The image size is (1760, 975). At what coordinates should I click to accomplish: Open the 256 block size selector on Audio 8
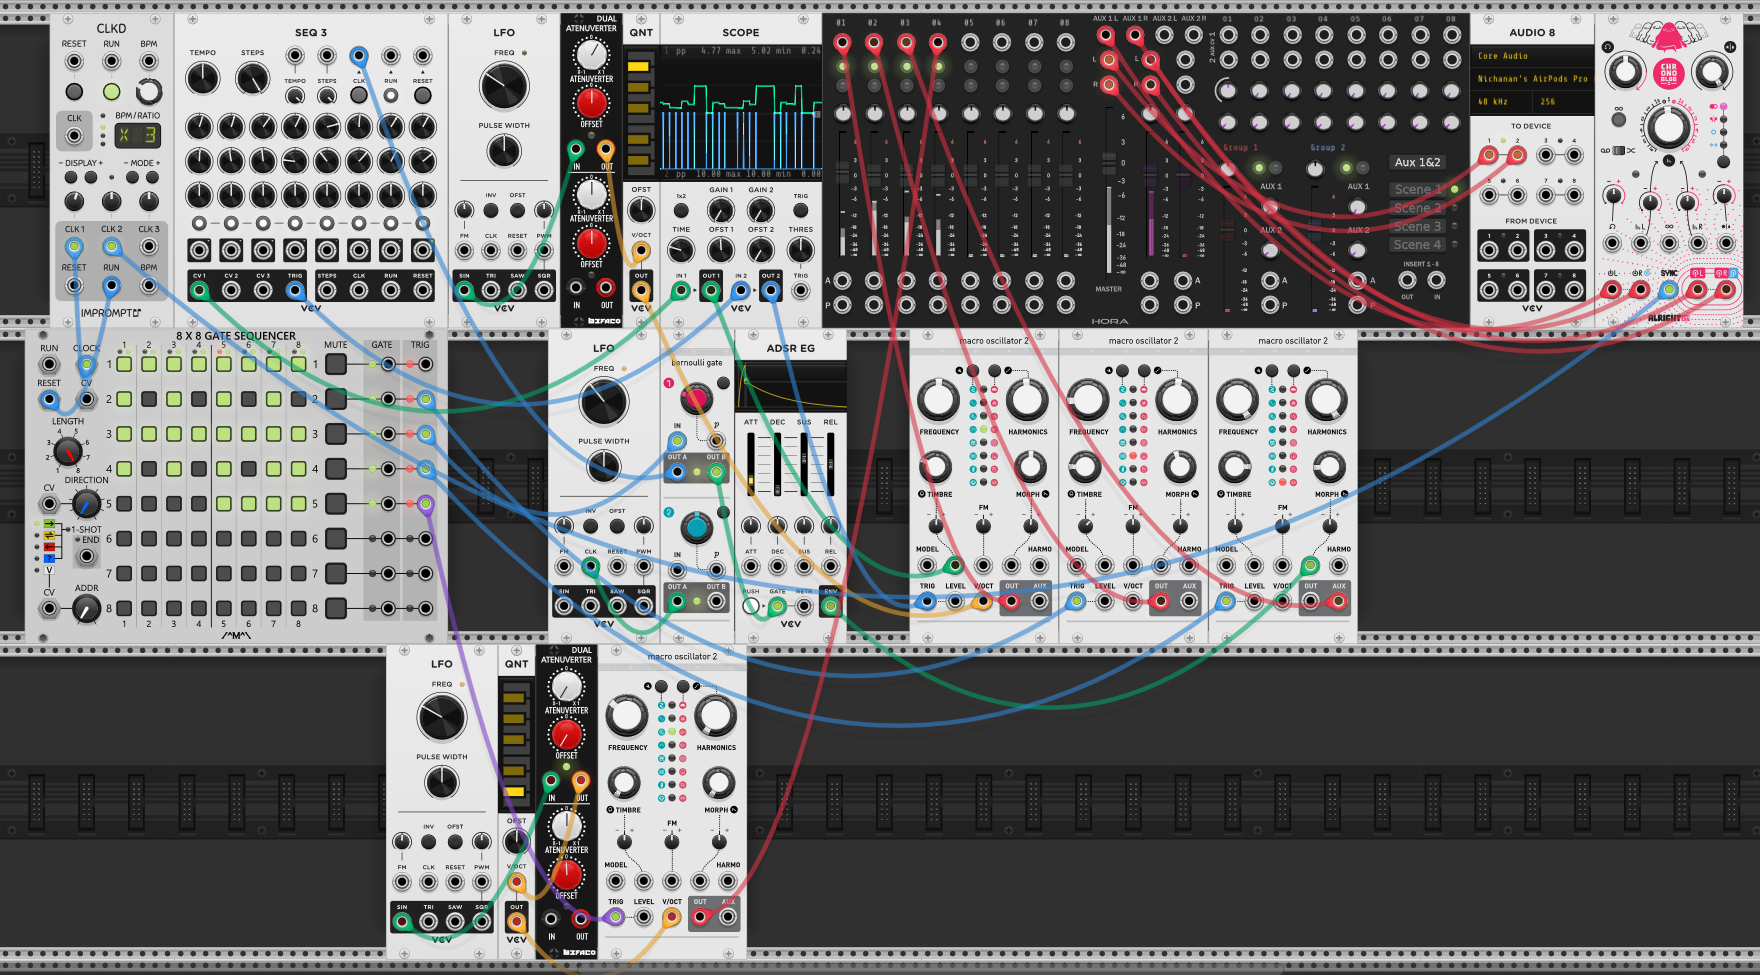(1562, 102)
